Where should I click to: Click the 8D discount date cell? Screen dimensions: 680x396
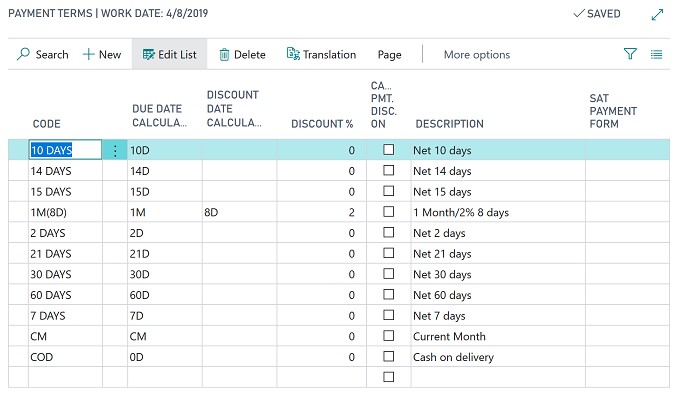239,212
